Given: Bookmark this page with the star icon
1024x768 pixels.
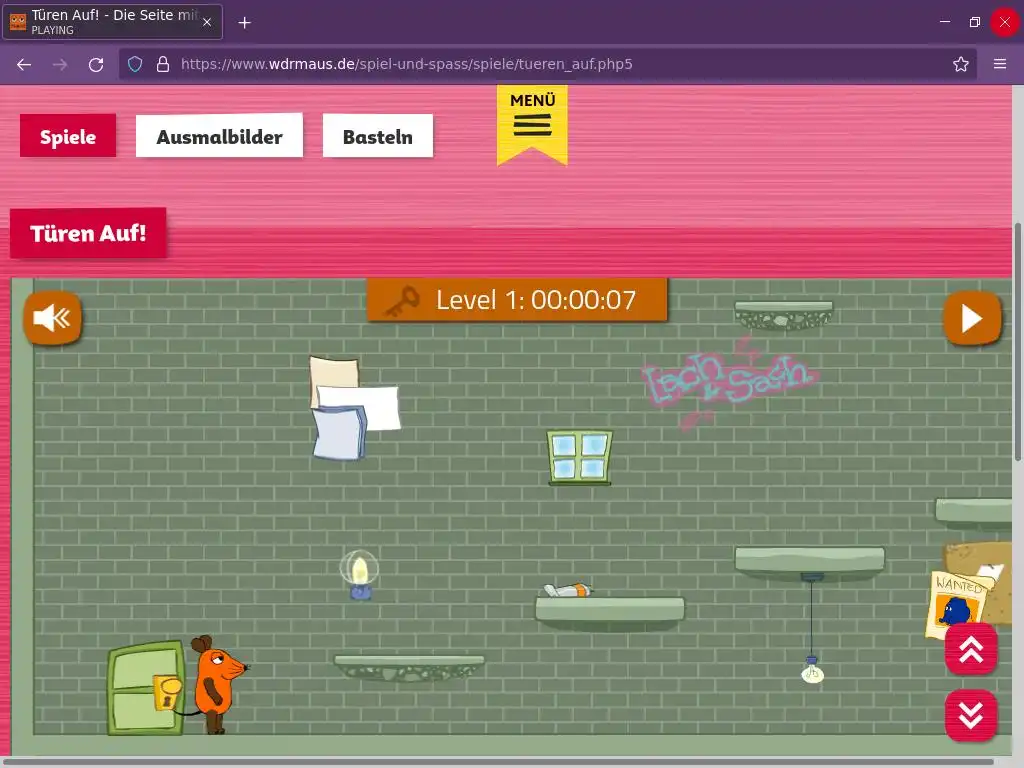Looking at the screenshot, I should (961, 64).
